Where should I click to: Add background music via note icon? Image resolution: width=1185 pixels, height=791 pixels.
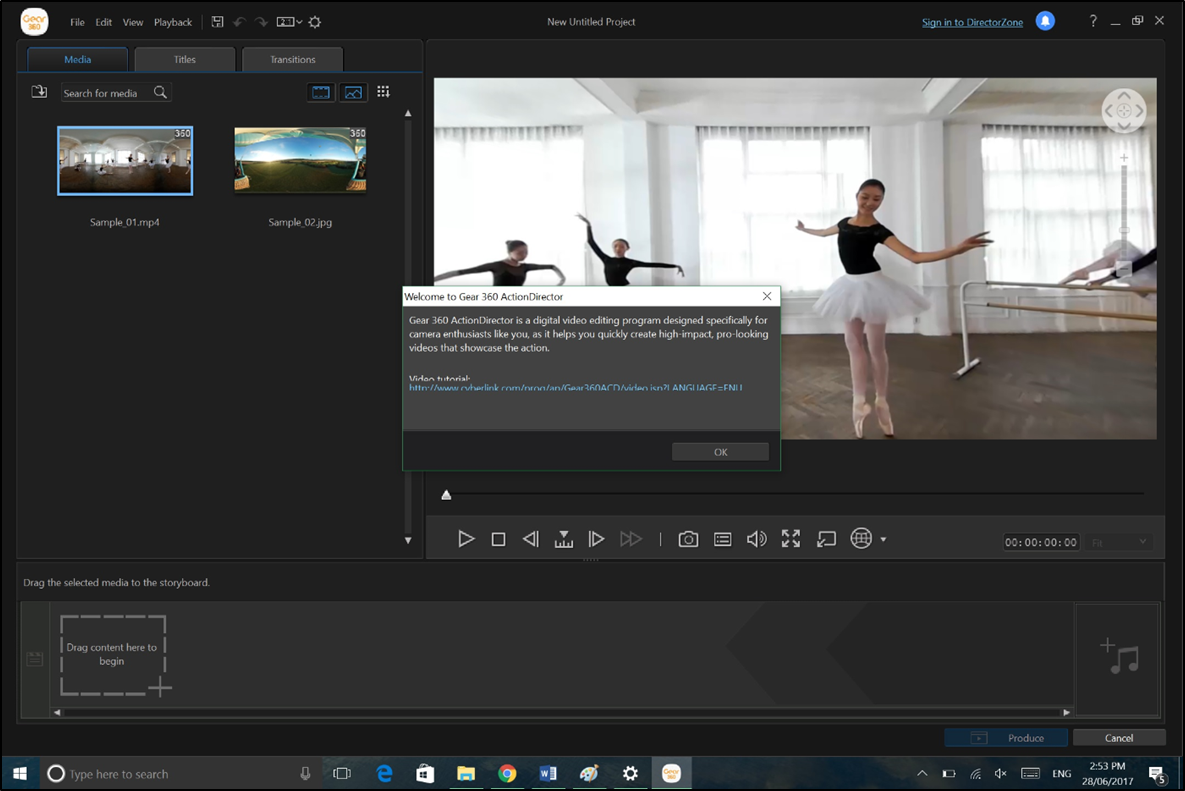click(x=1118, y=657)
